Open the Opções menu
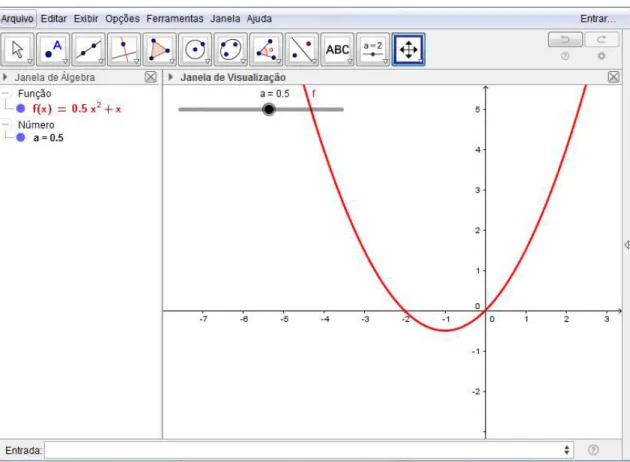The width and height of the screenshot is (630, 462). pyautogui.click(x=123, y=18)
